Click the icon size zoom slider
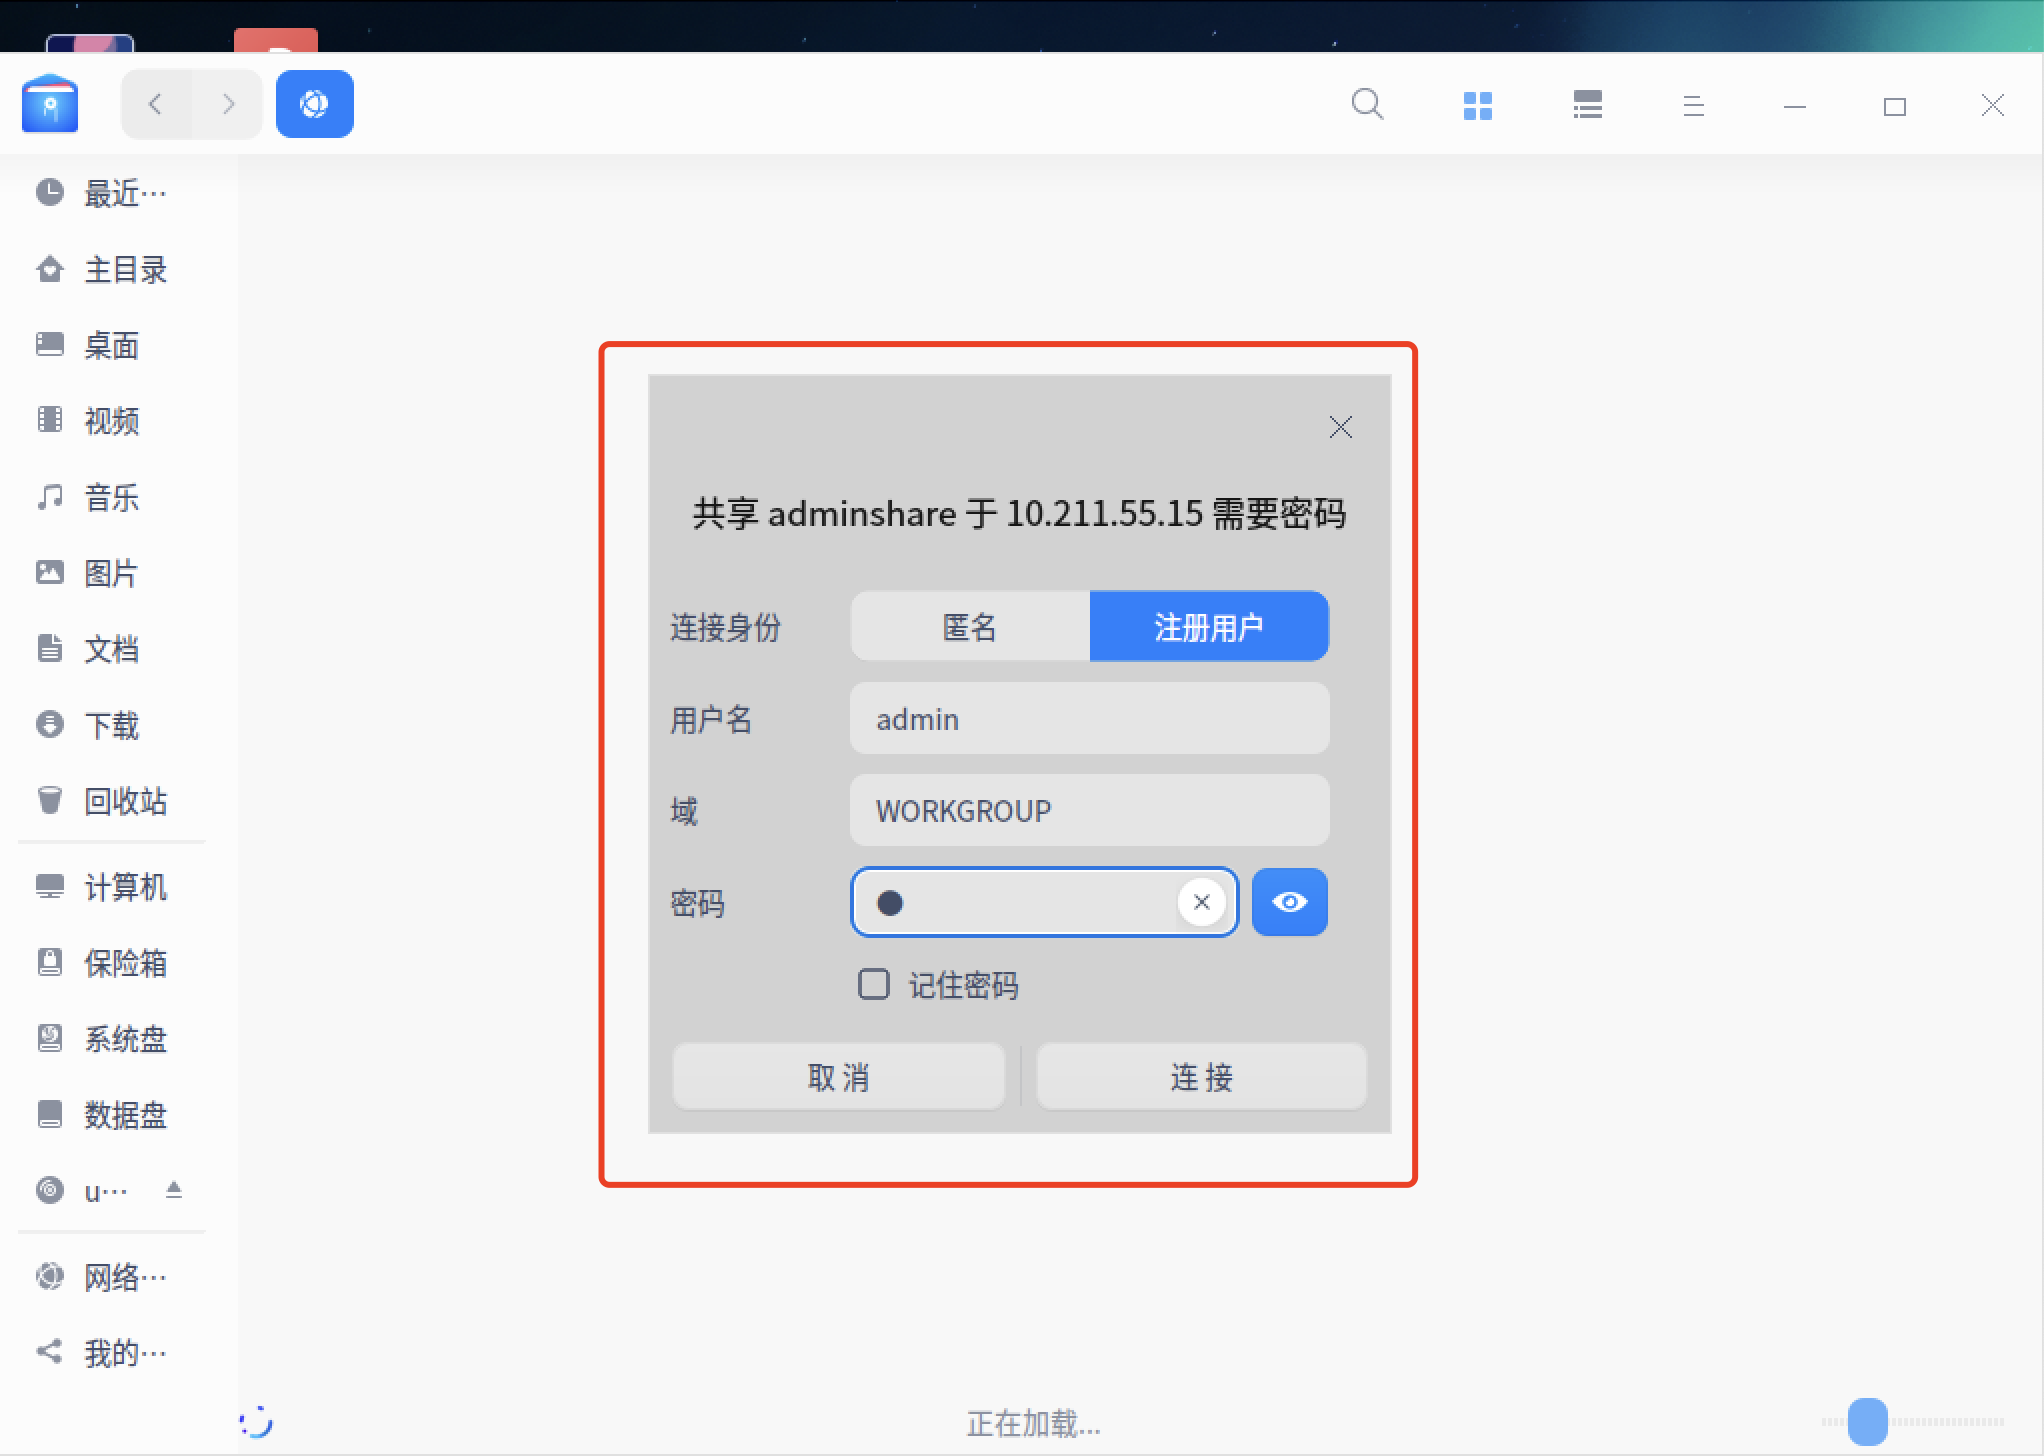This screenshot has height=1456, width=2044. tap(1866, 1421)
